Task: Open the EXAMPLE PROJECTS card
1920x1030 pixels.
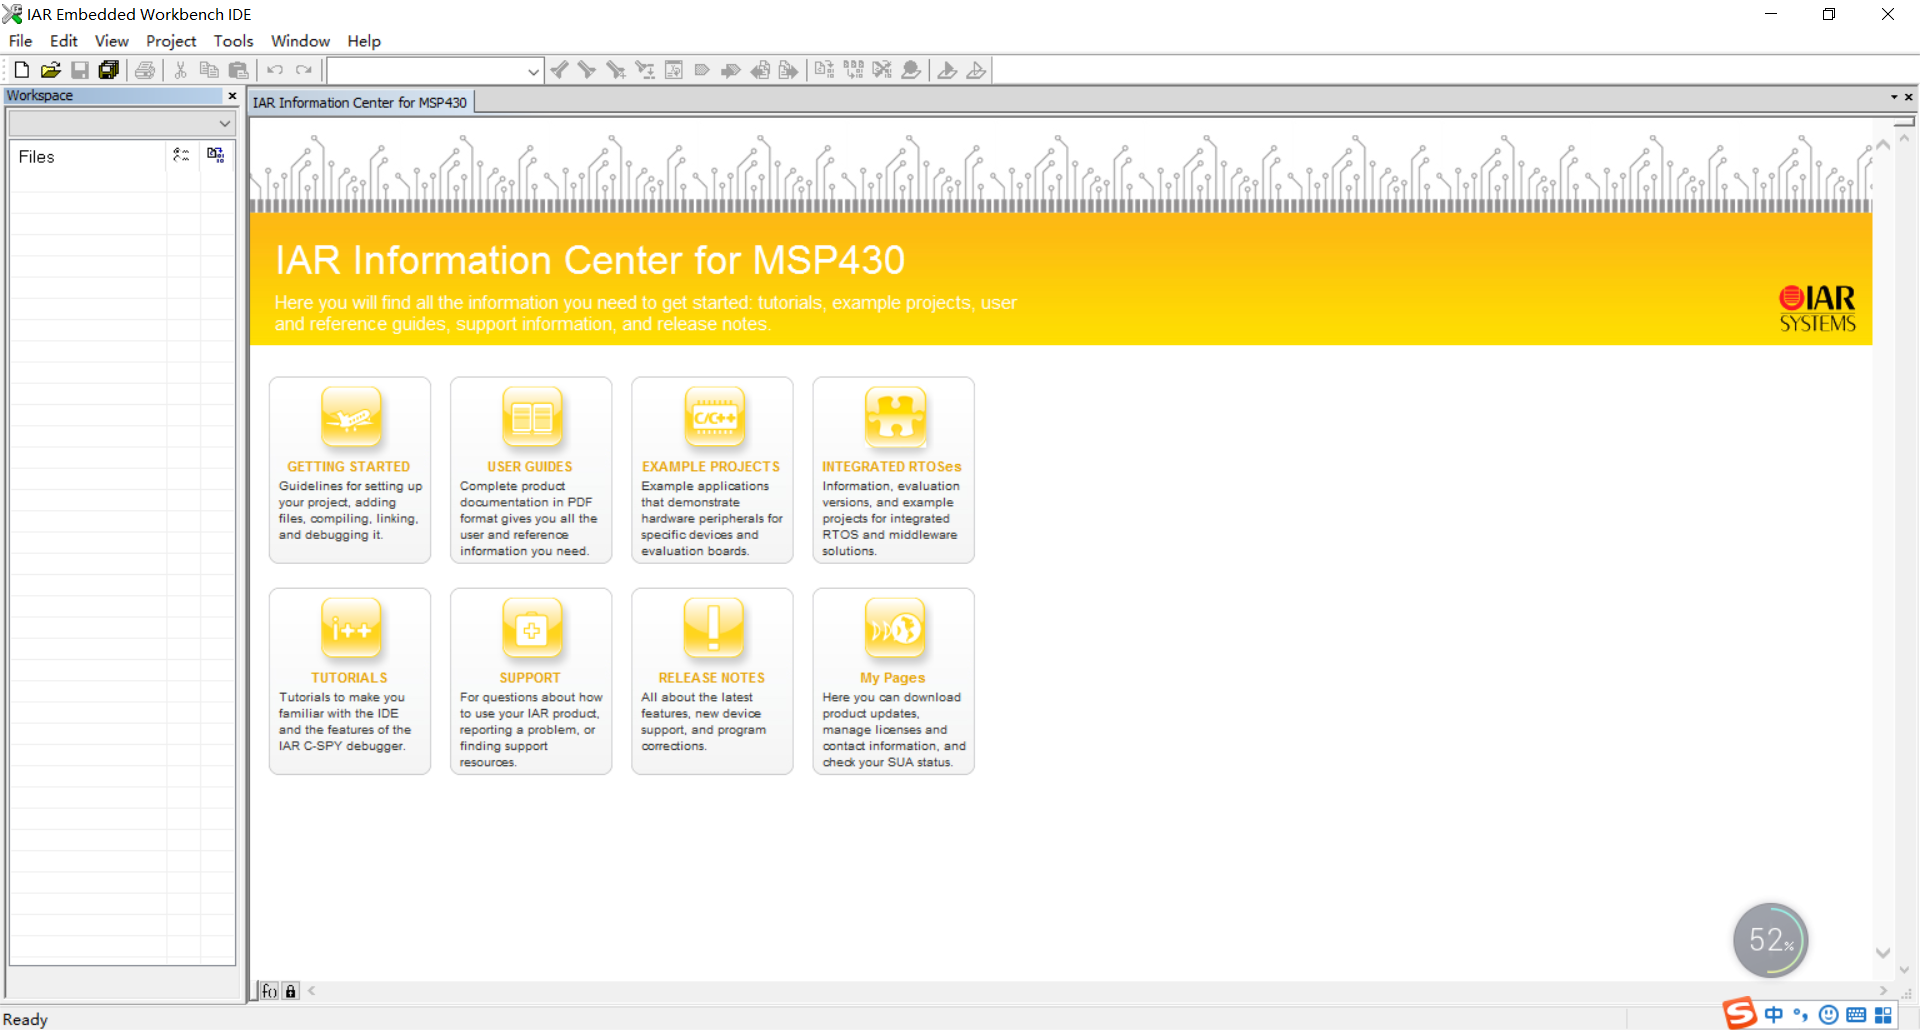Action: point(712,469)
